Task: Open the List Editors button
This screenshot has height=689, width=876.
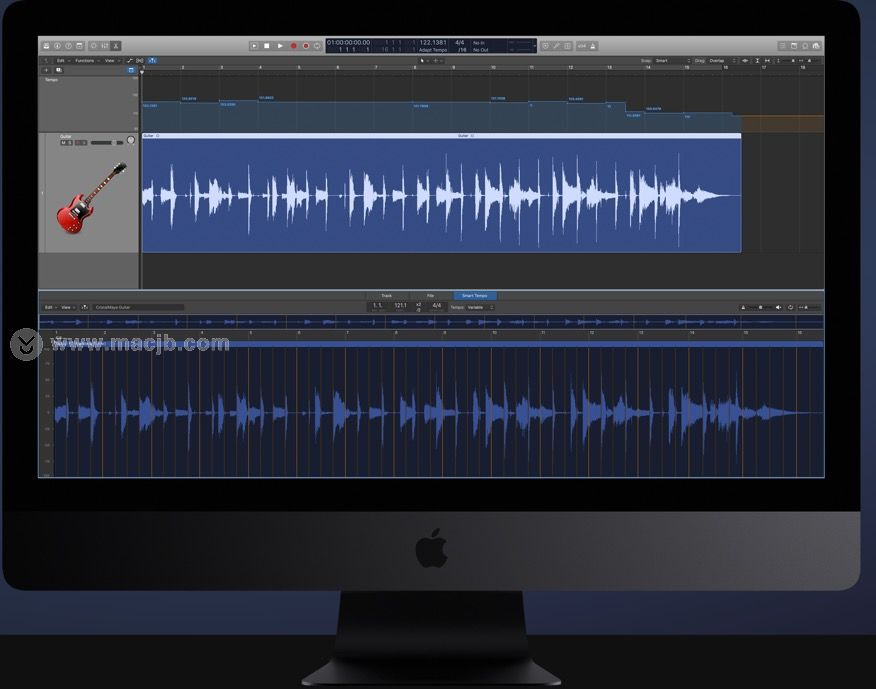Action: (783, 46)
